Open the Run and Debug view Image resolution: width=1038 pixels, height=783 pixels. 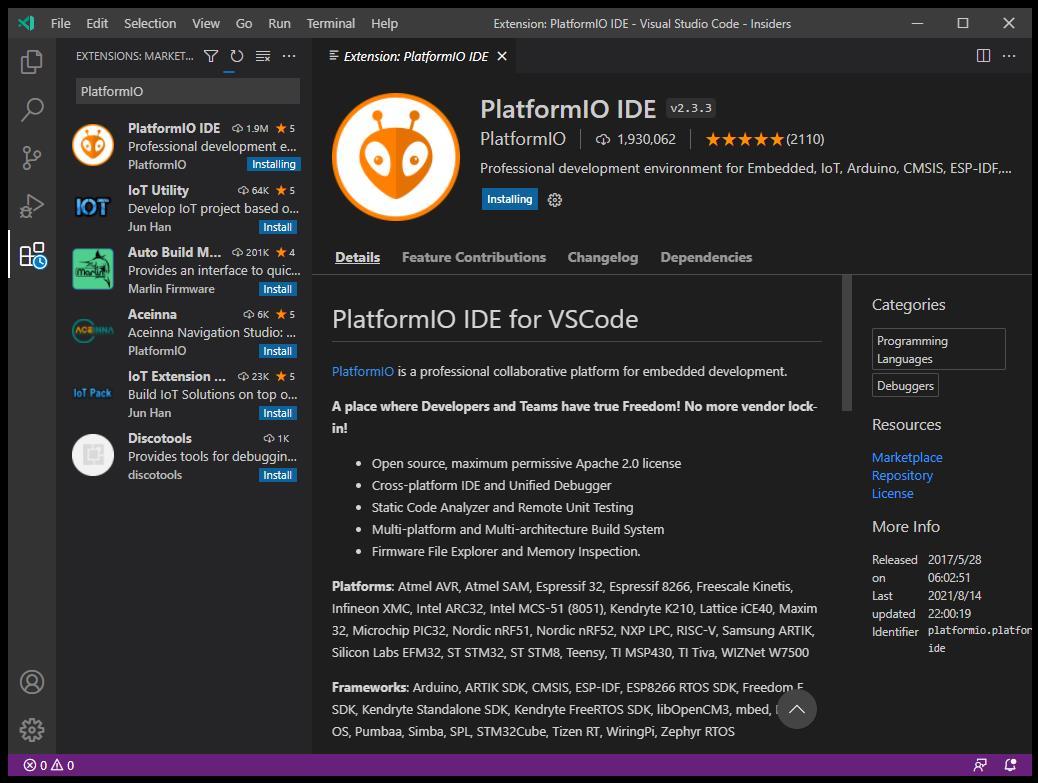point(32,206)
